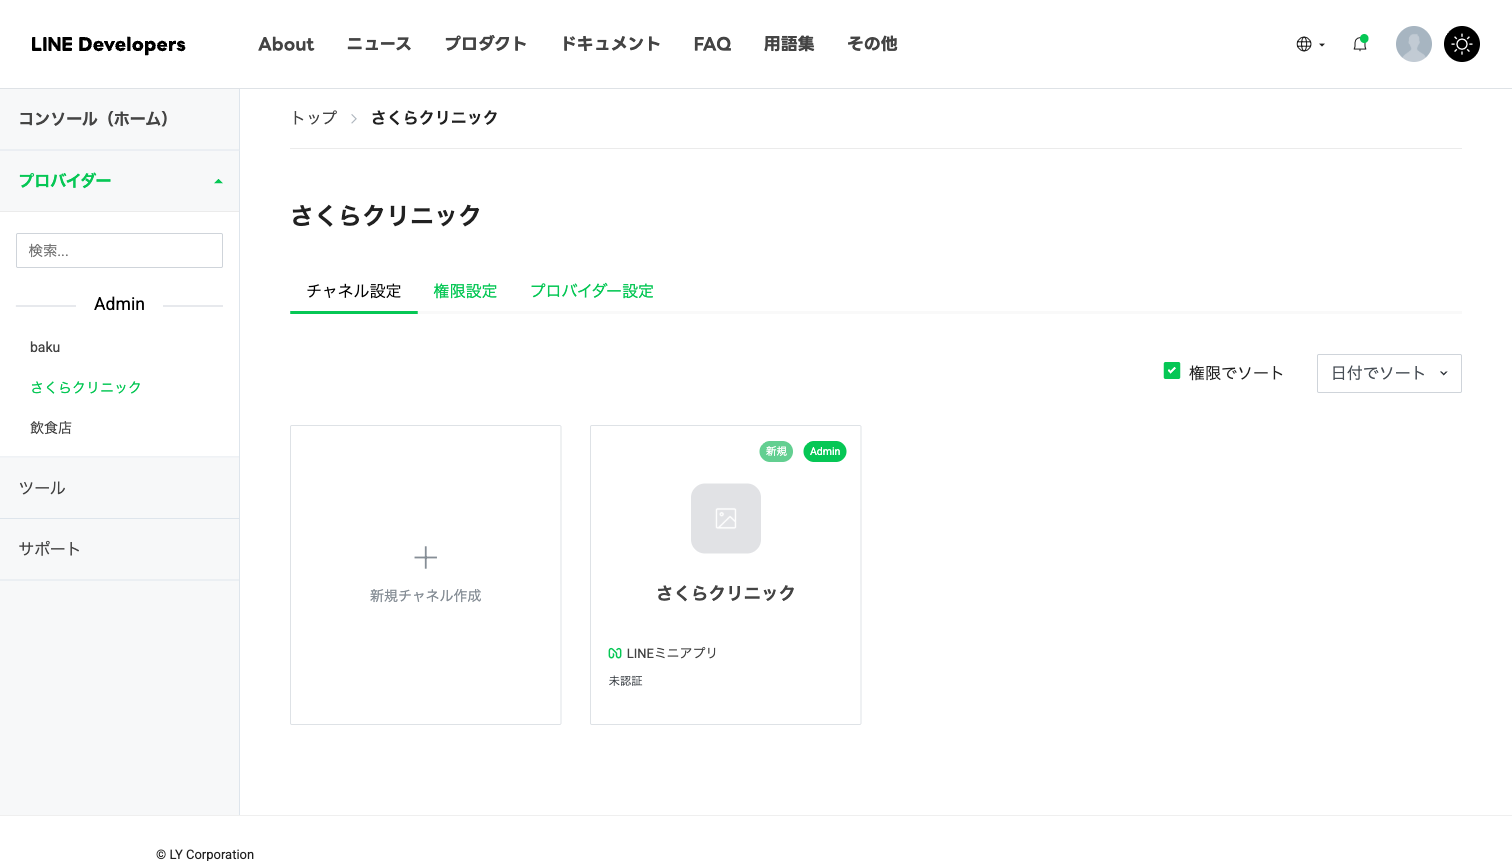Switch to the 権限設定 tab
The width and height of the screenshot is (1512, 861).
pos(465,291)
